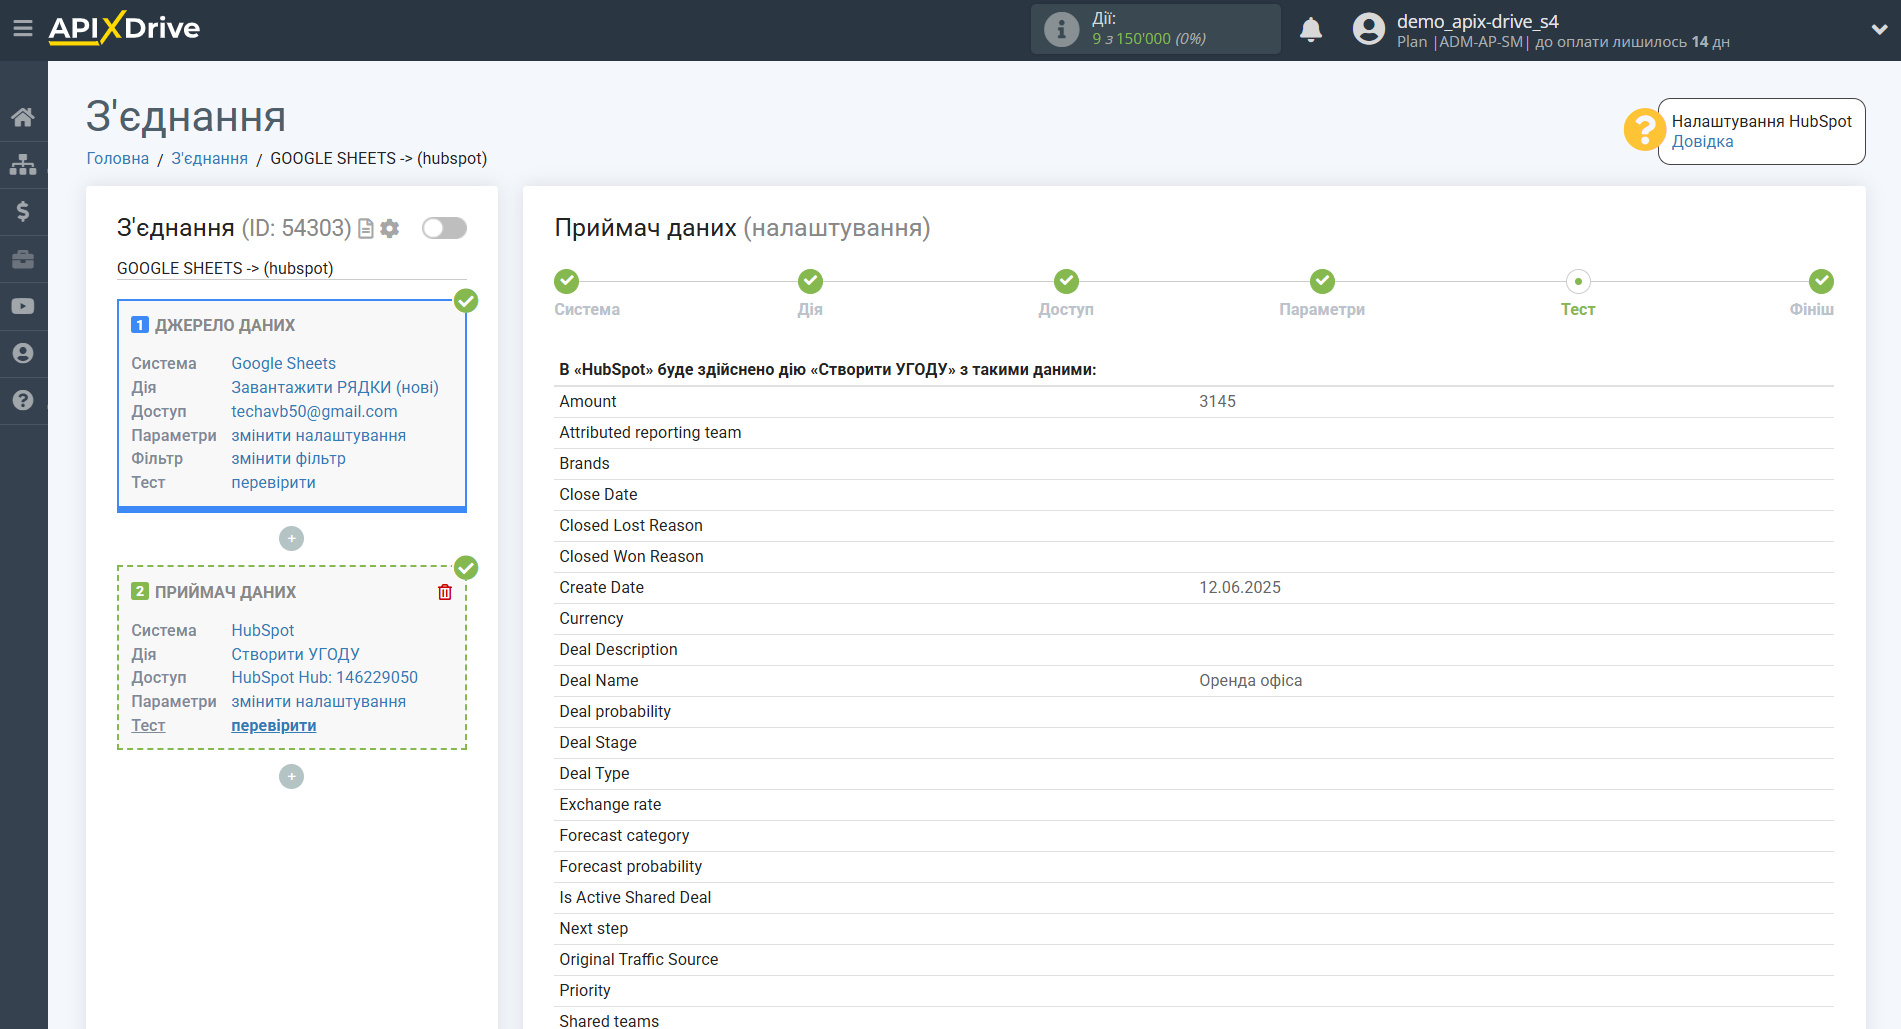Screen dimensions: 1901x1029
Task: Go to З'єднання breadcrumb
Action: (209, 158)
